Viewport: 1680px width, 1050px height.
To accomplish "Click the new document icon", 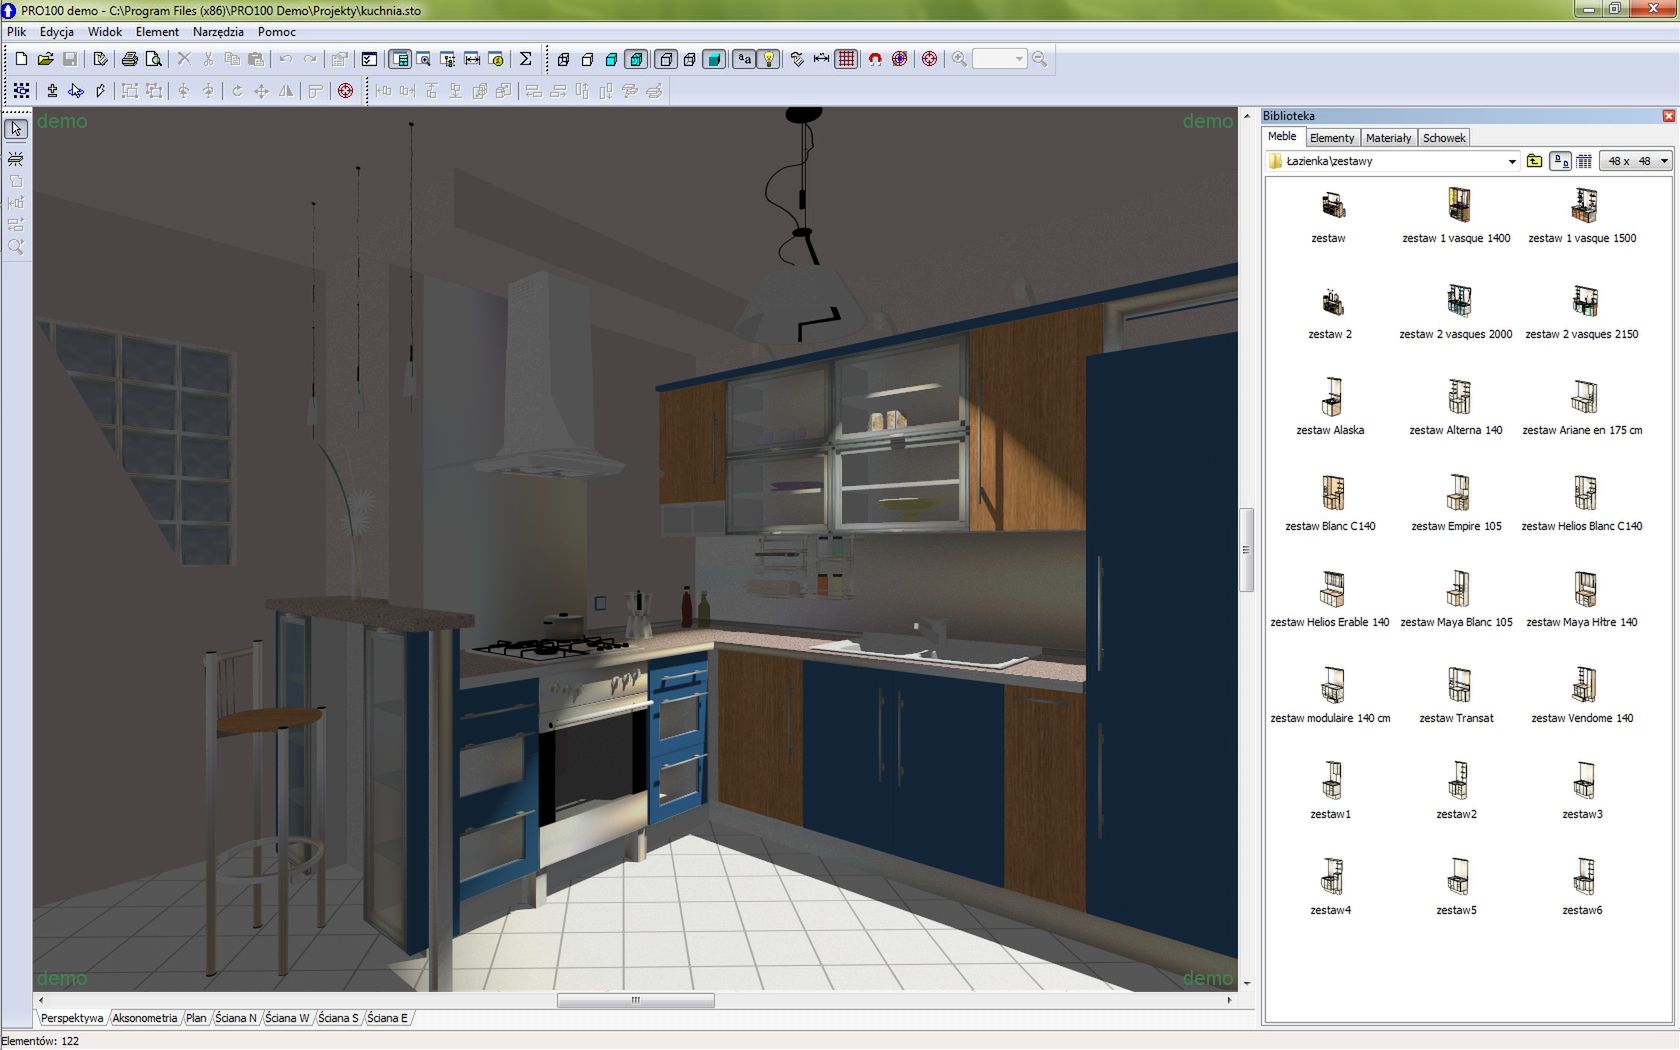I will tap(21, 59).
